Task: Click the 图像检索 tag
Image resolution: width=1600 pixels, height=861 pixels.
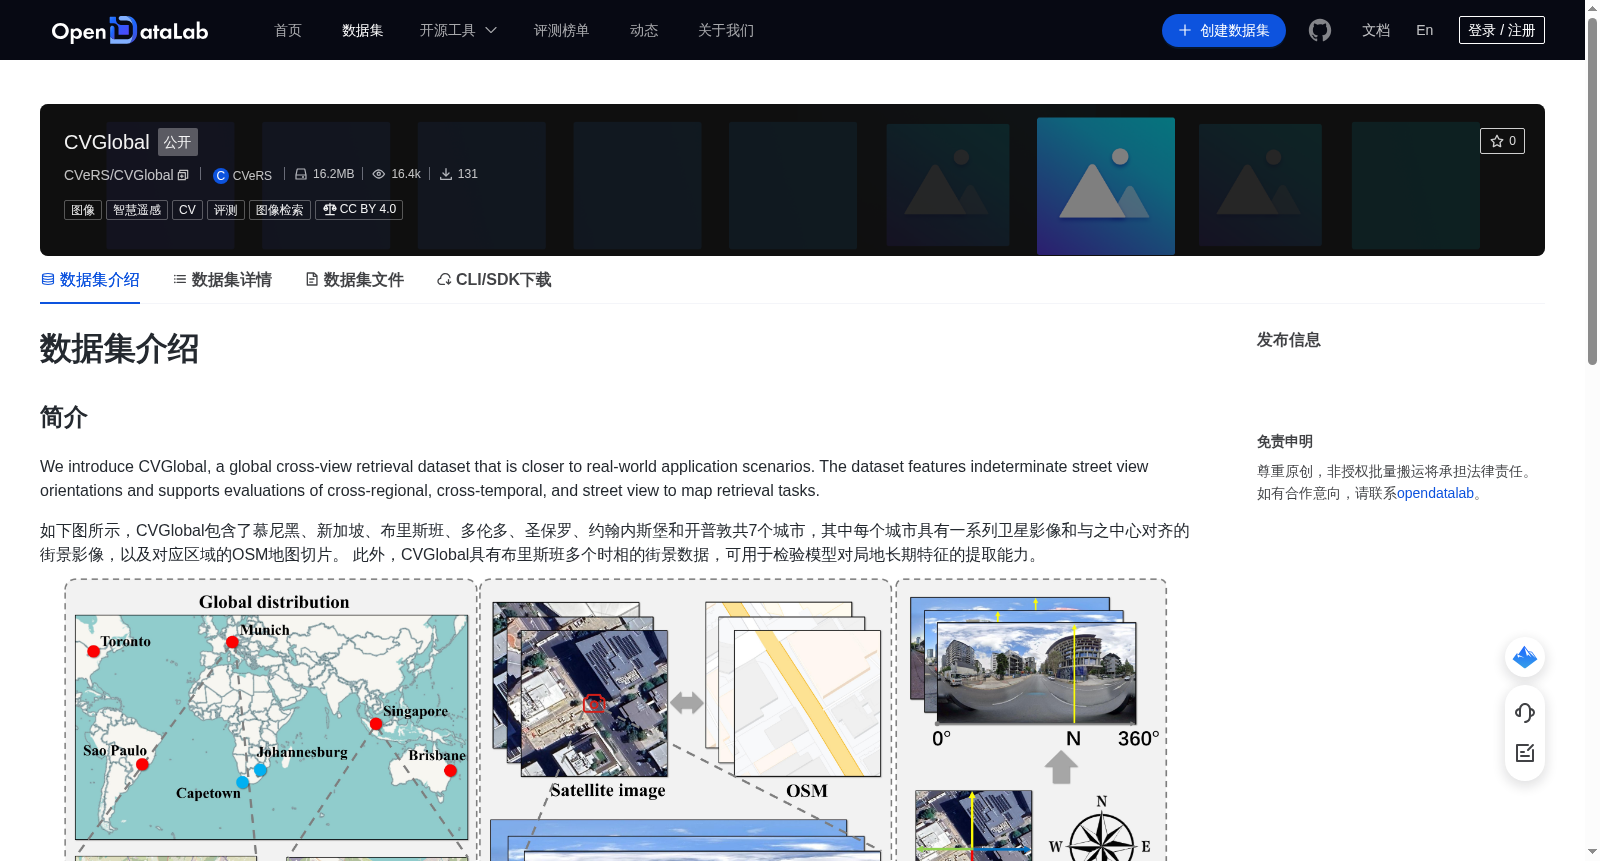Action: tap(280, 210)
